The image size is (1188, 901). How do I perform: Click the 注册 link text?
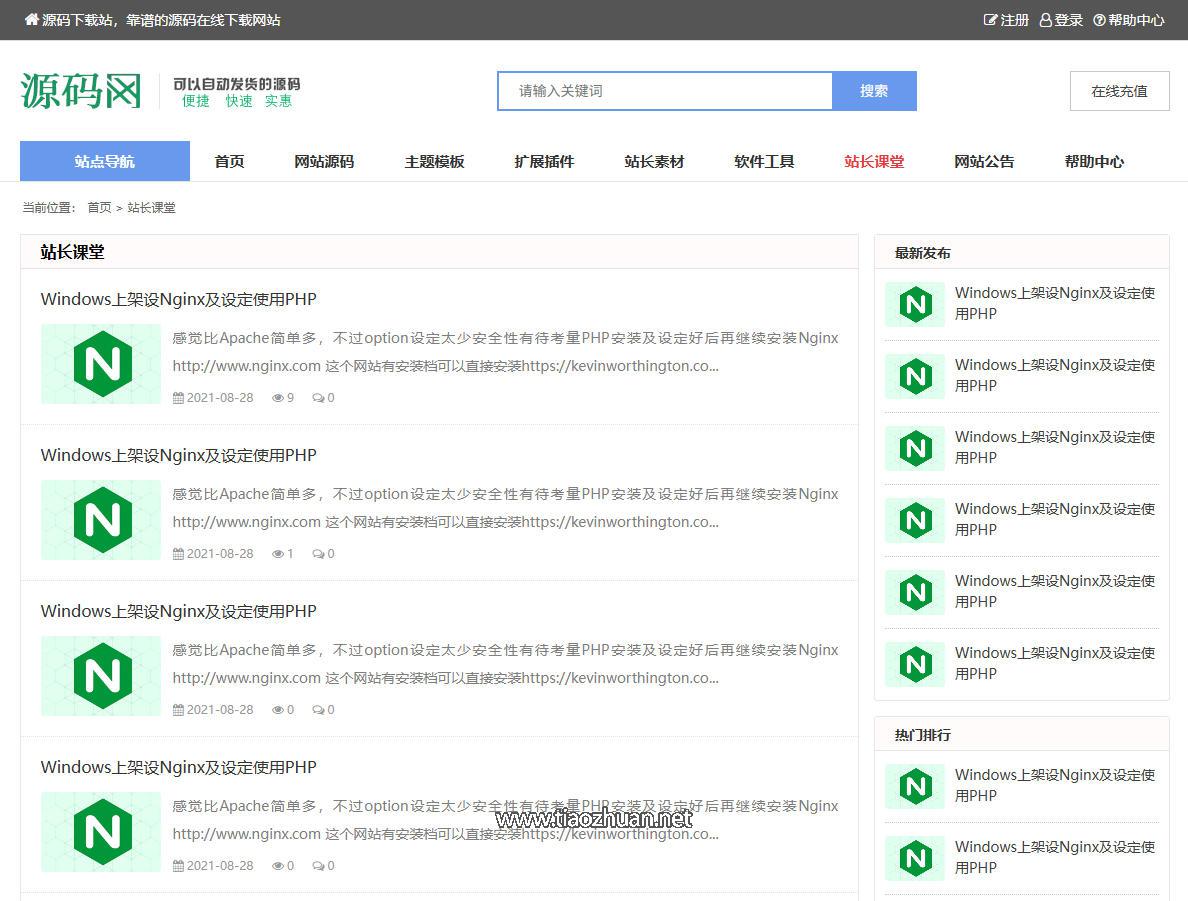tap(1014, 20)
